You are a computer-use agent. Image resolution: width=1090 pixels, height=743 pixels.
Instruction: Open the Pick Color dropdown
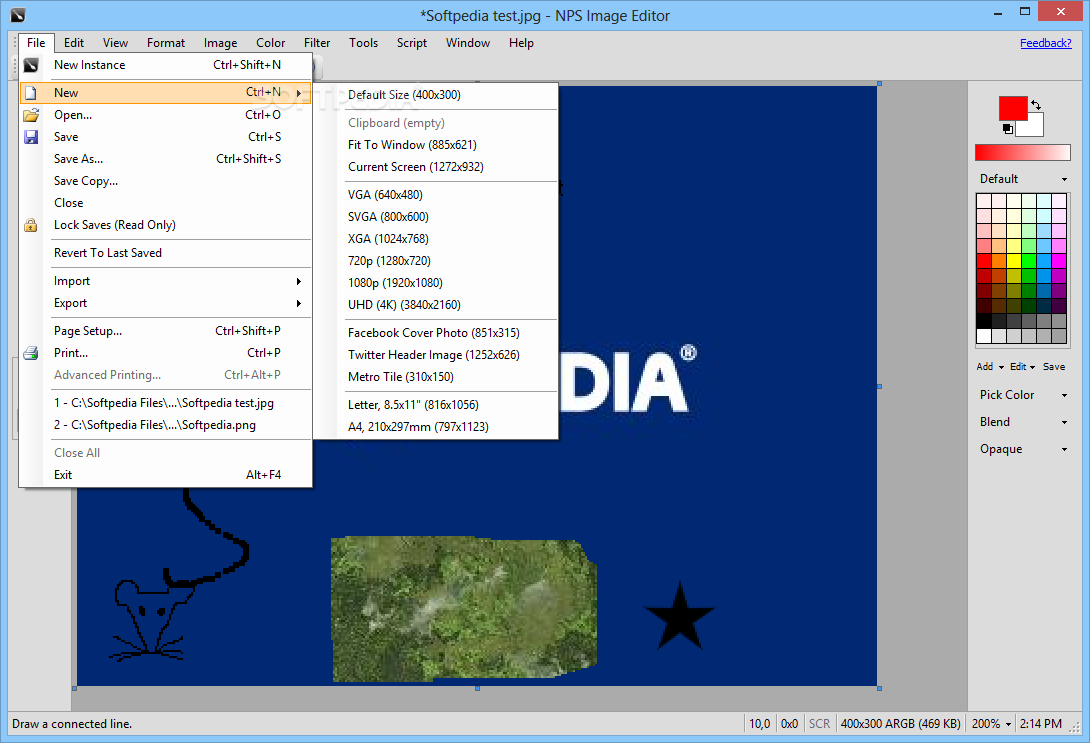click(x=1023, y=395)
